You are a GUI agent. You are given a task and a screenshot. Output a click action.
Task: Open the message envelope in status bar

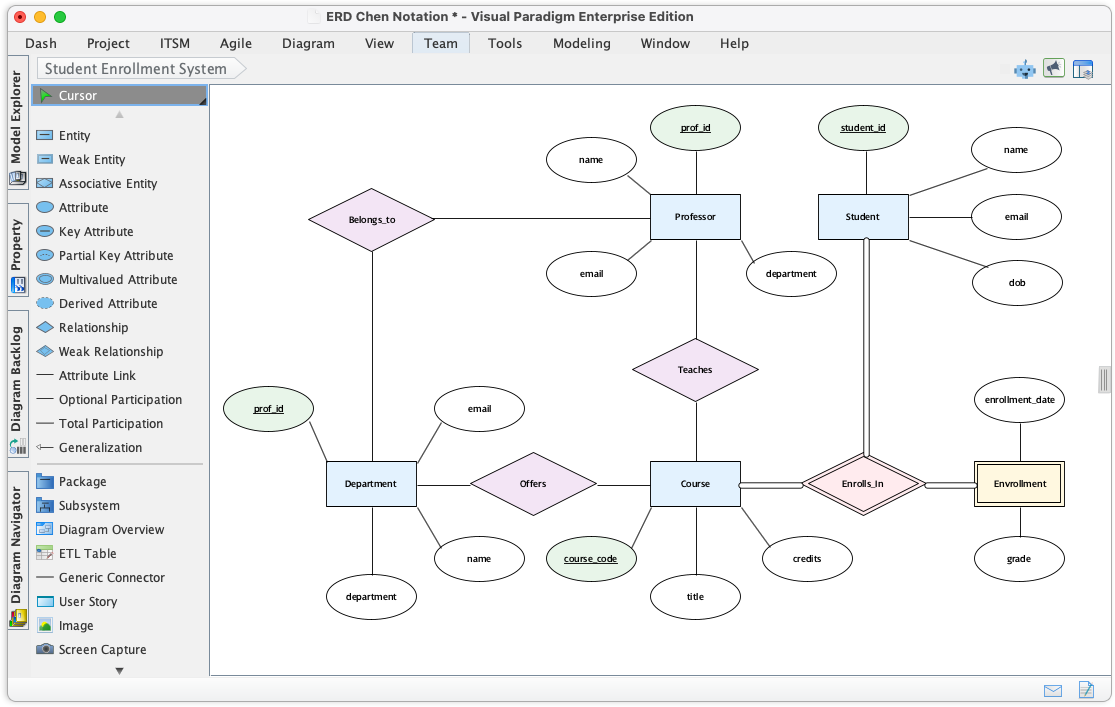coord(1052,691)
